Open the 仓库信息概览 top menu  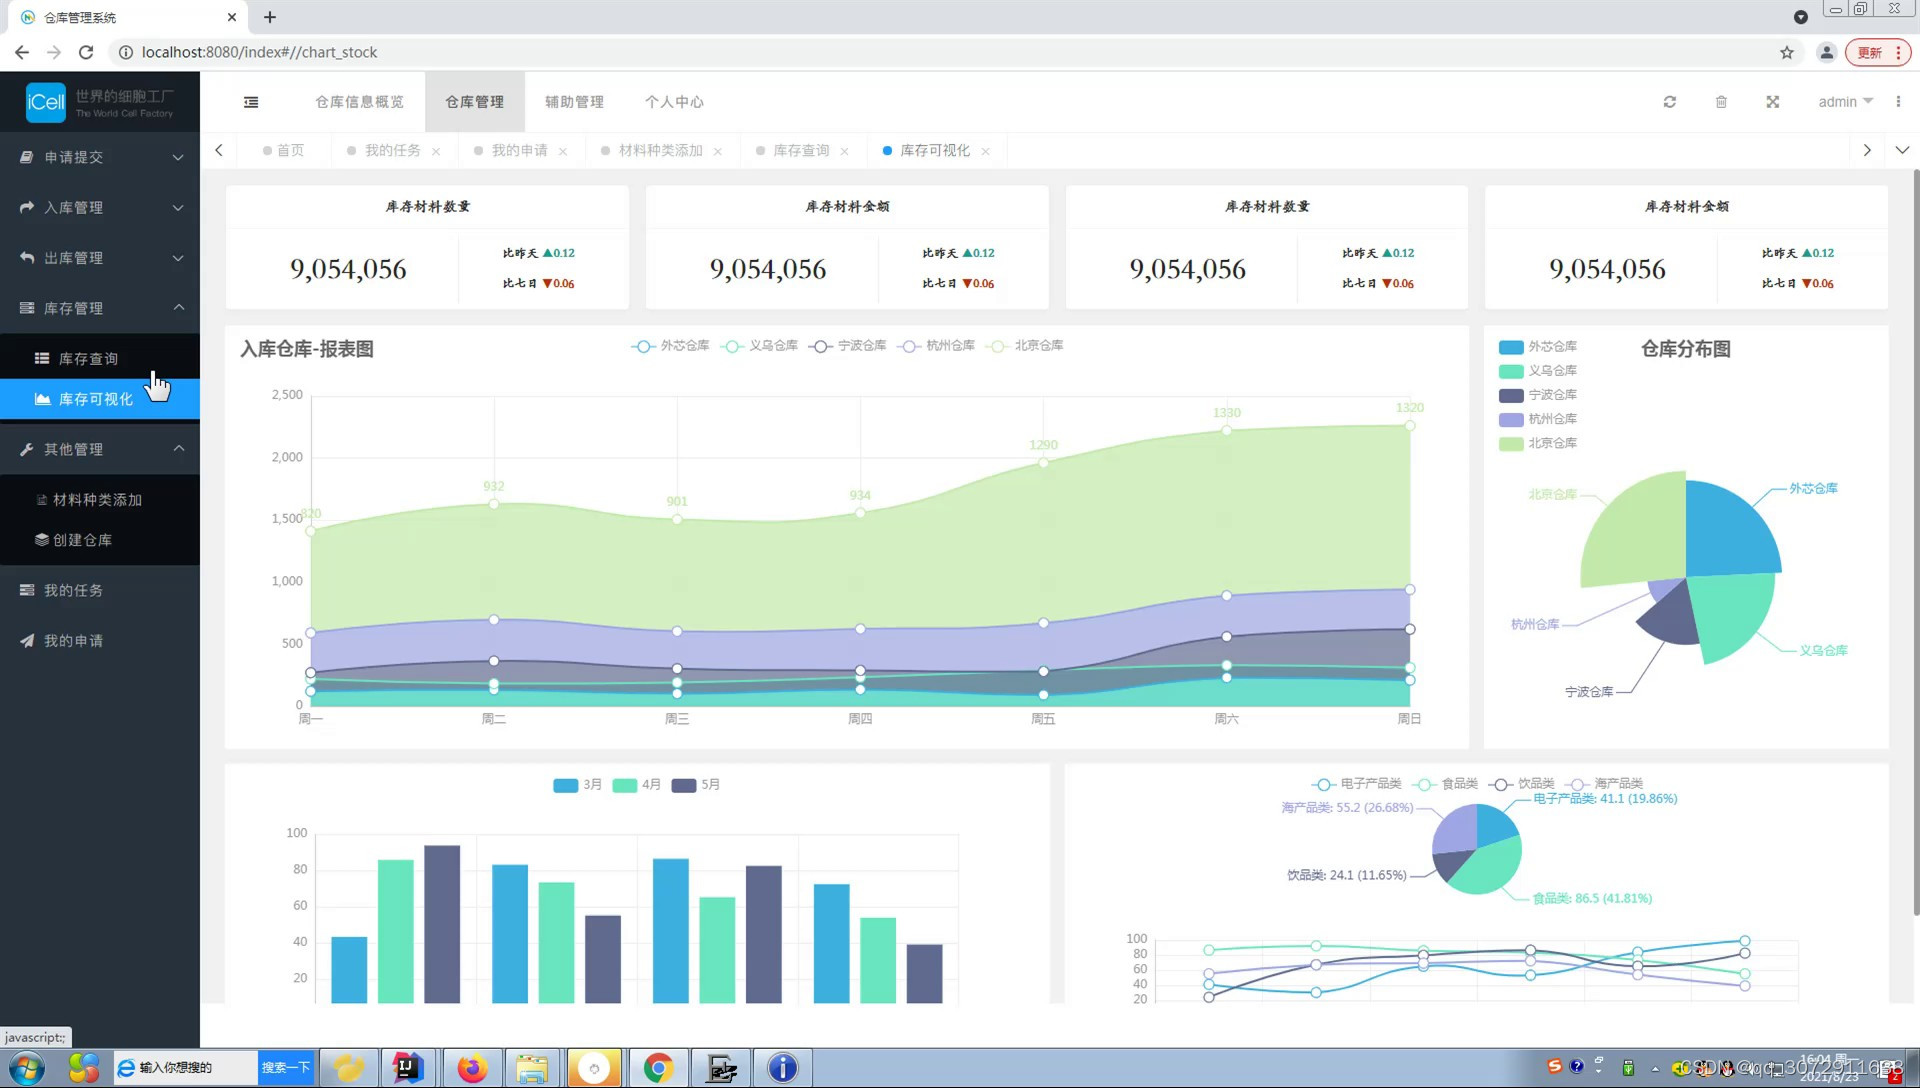360,102
